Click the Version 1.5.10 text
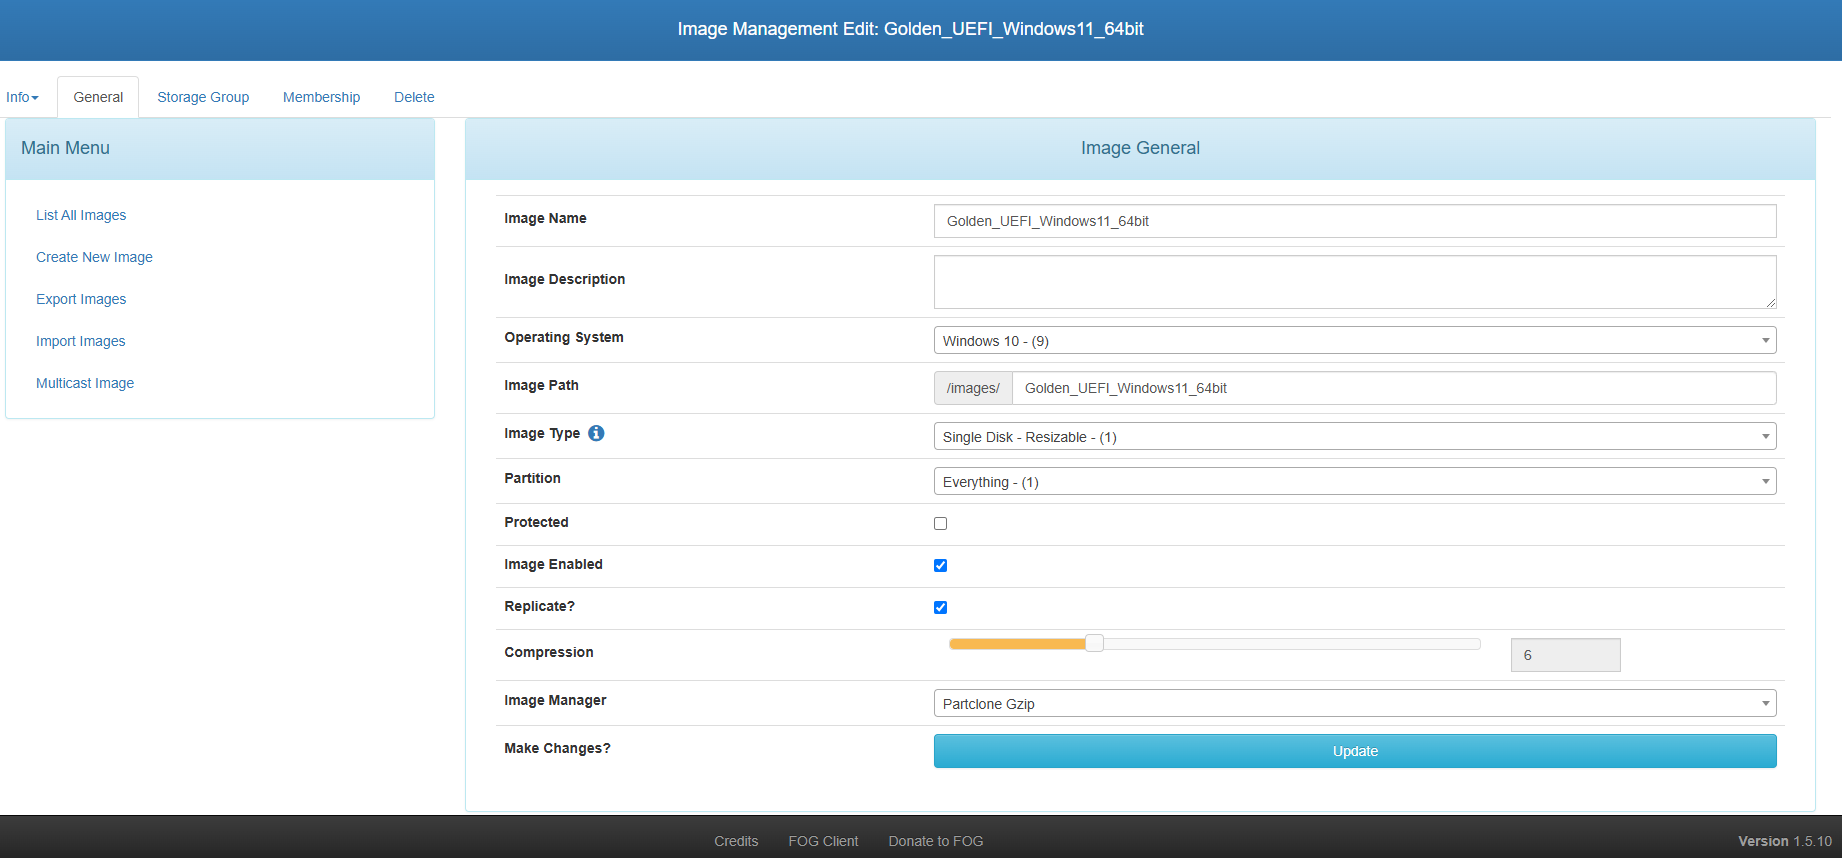Viewport: 1842px width, 858px height. [1785, 841]
